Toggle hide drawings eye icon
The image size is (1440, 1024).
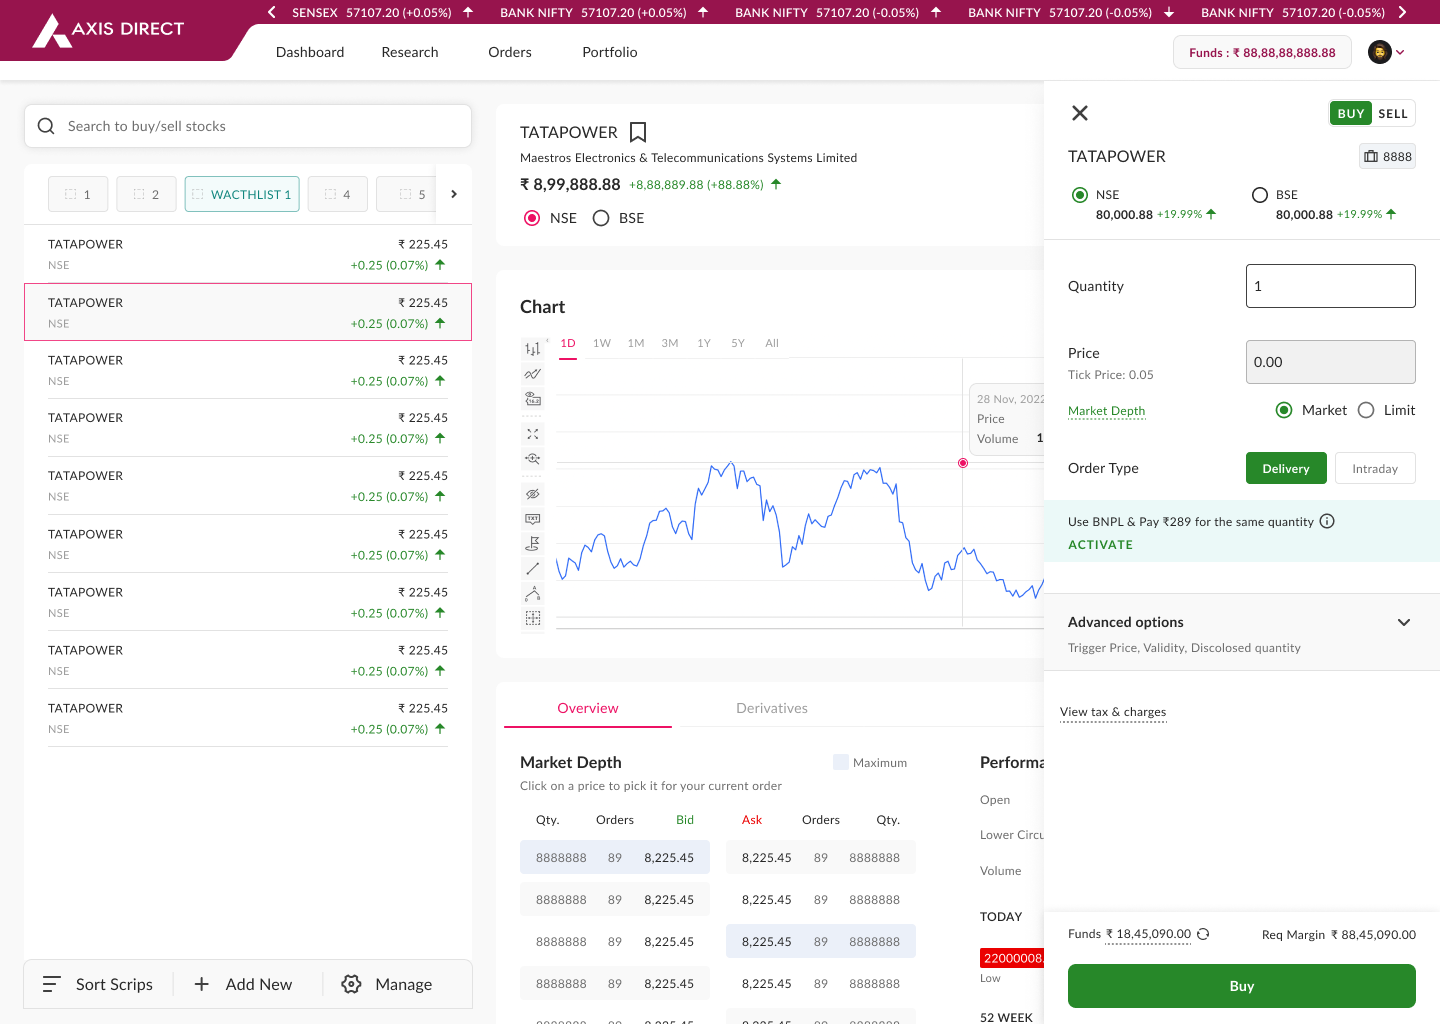tap(532, 494)
